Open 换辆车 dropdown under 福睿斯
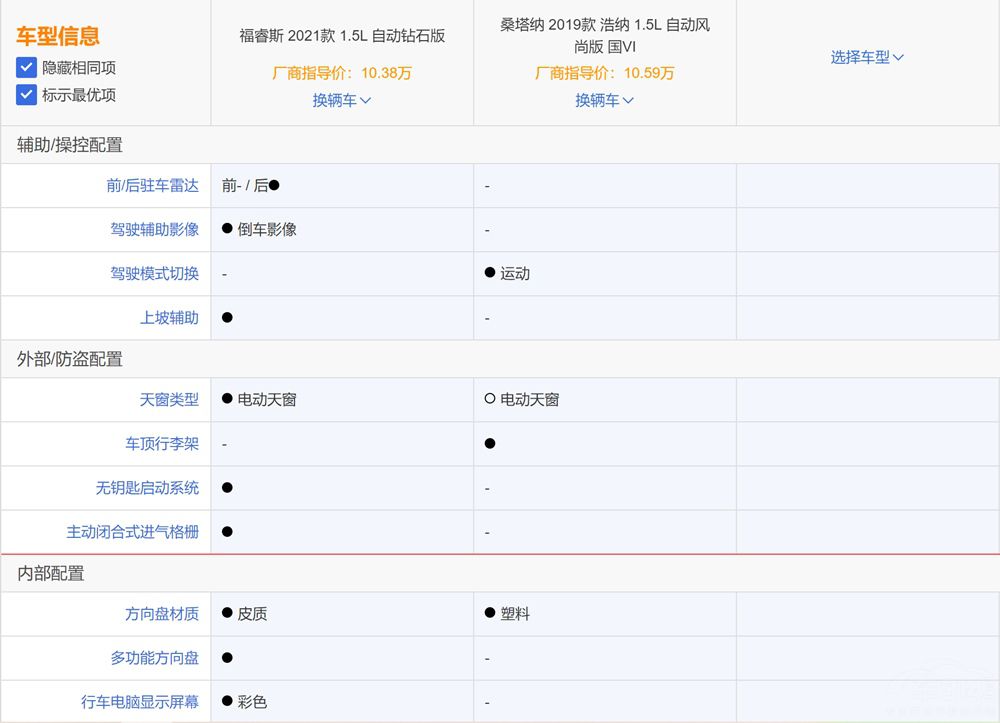This screenshot has width=1000, height=723. pos(341,100)
